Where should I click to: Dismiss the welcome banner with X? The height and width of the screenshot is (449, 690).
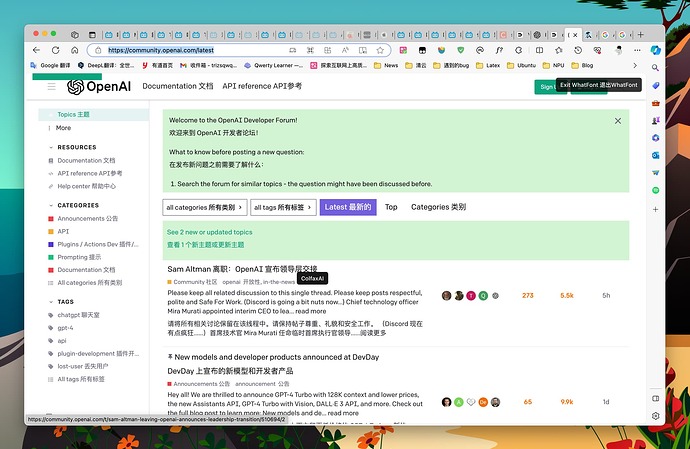point(618,121)
